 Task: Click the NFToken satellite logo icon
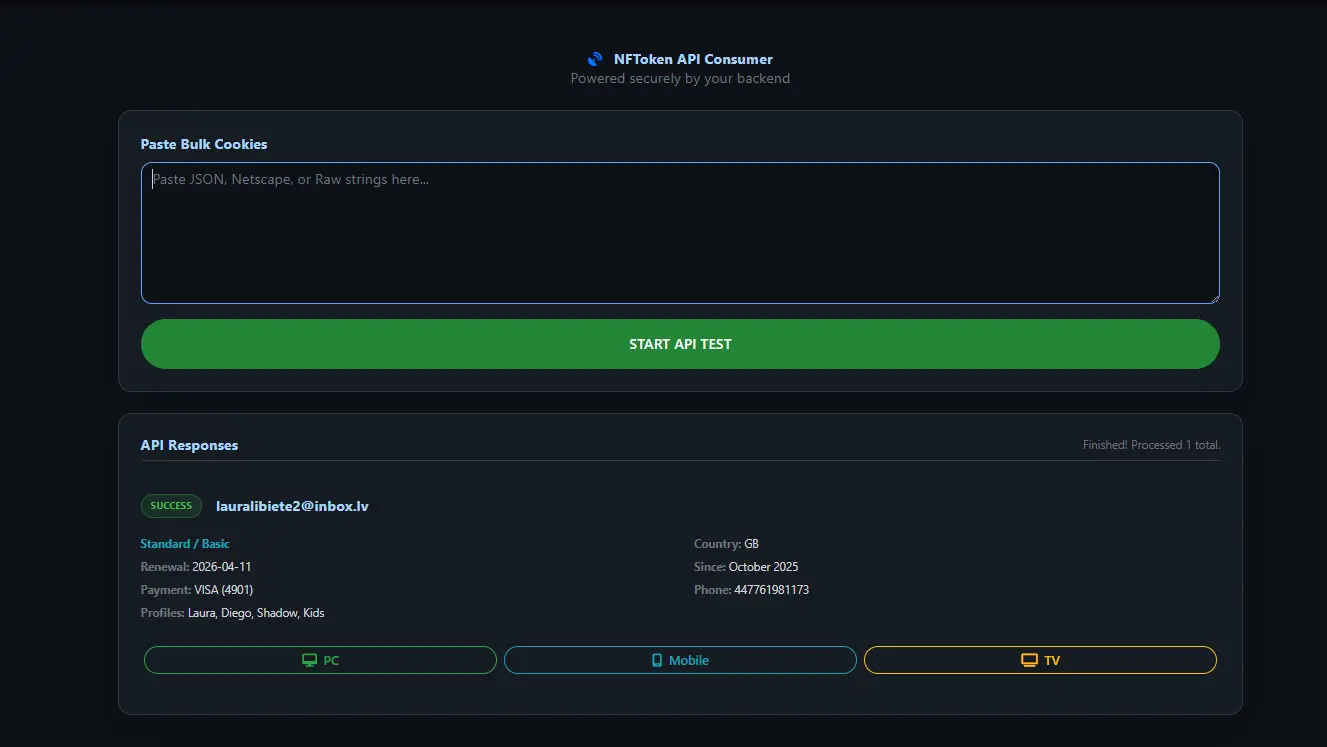click(x=596, y=59)
